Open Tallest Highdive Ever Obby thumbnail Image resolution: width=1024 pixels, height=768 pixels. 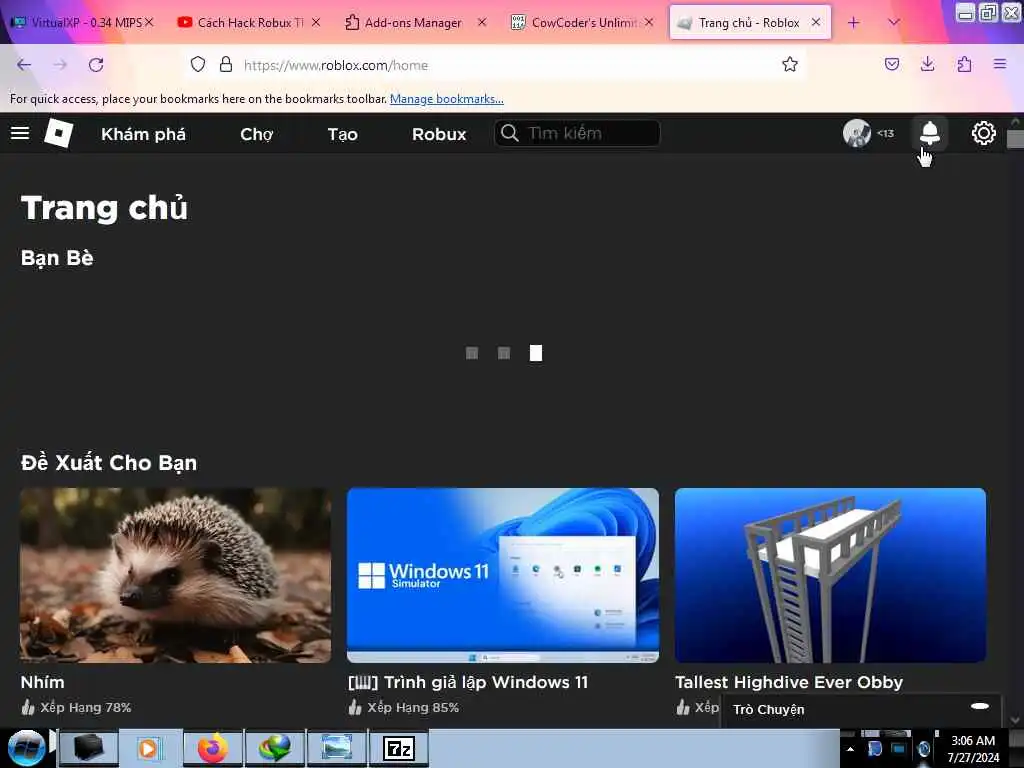point(830,575)
